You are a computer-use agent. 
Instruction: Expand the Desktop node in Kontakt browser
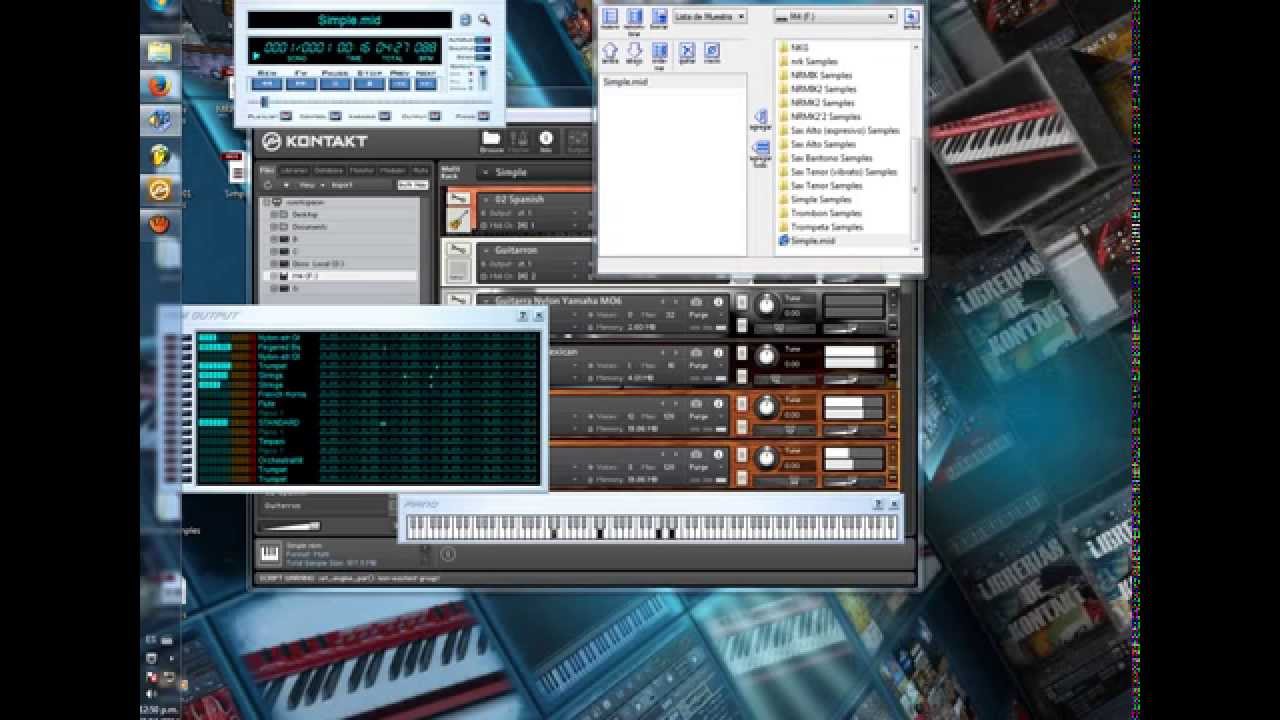(x=273, y=214)
